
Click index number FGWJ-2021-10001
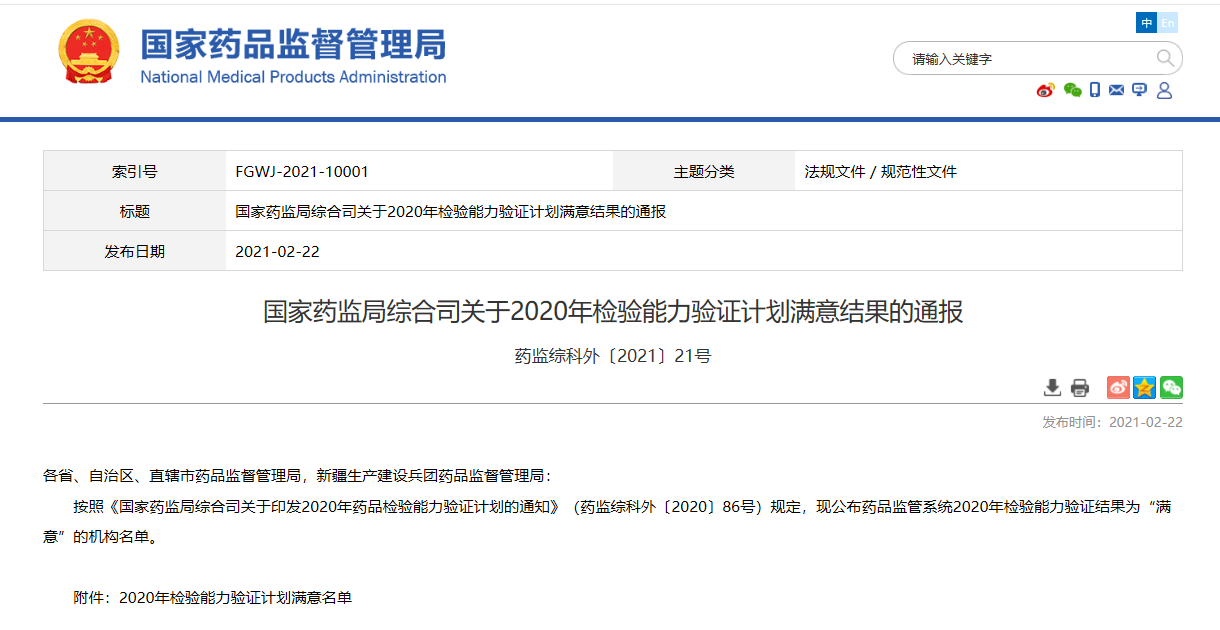point(302,171)
